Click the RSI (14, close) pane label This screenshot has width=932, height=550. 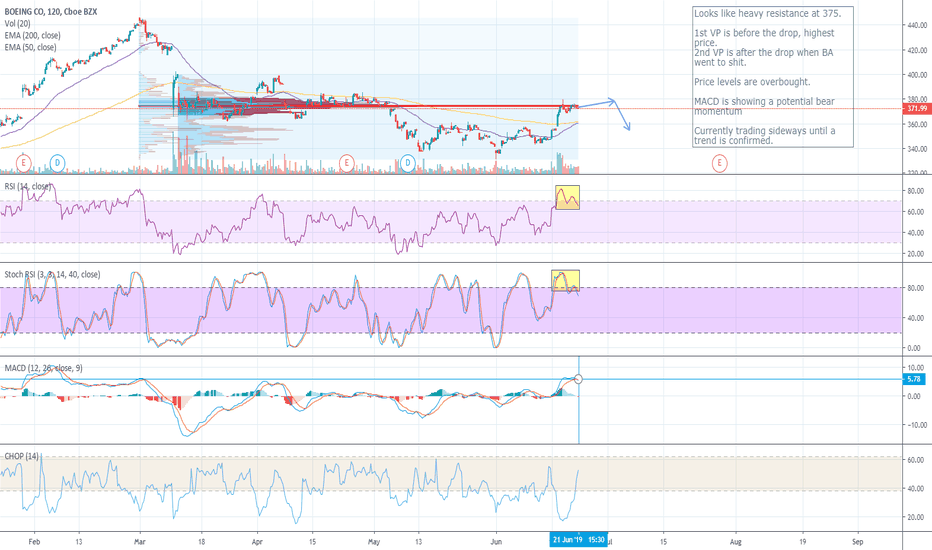pos(27,186)
